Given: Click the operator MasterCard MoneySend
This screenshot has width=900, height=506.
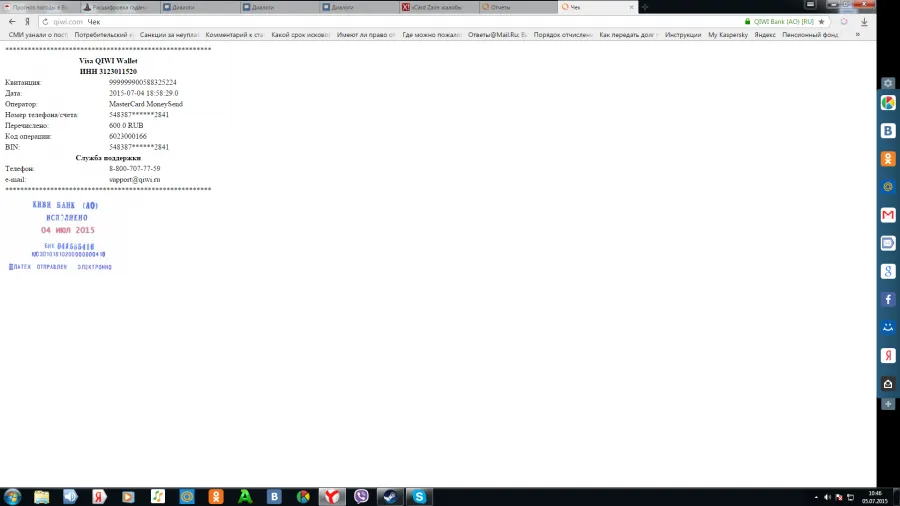Looking at the screenshot, I should [x=146, y=104].
